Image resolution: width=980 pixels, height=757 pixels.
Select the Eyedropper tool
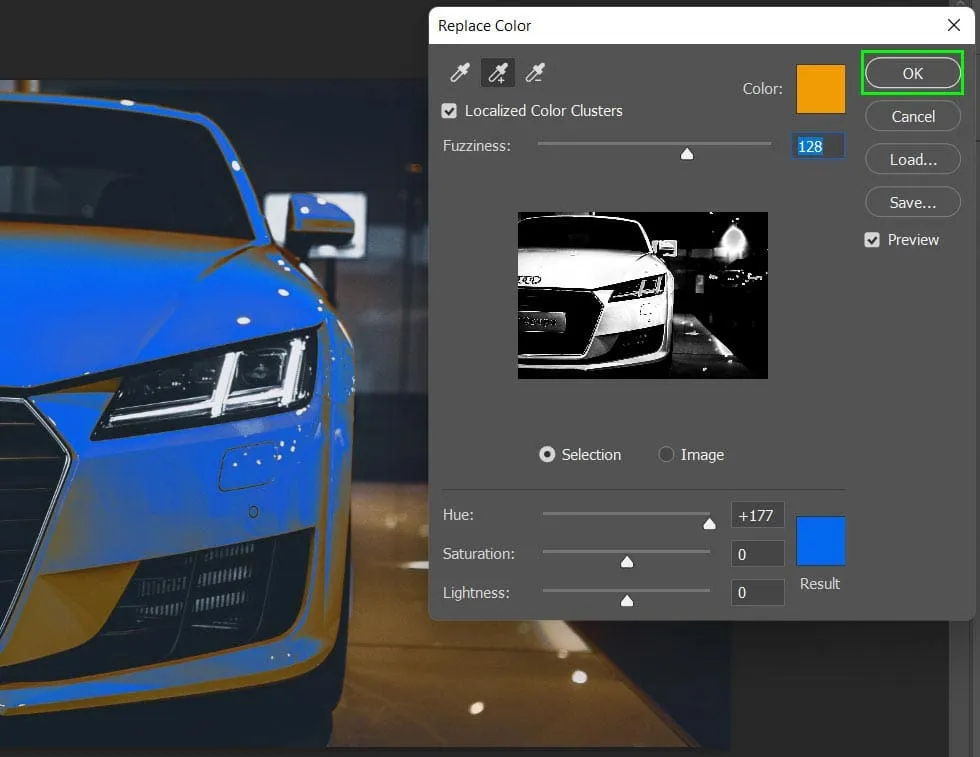[x=460, y=73]
